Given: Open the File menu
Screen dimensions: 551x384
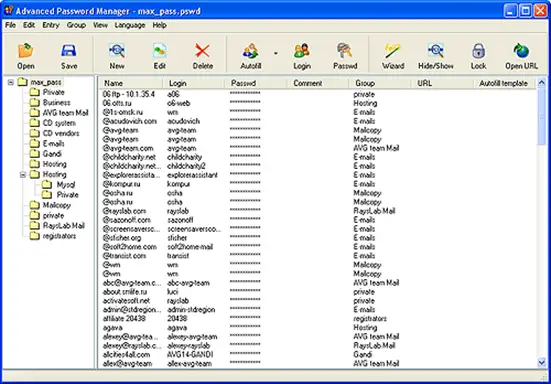Looking at the screenshot, I should click(x=10, y=25).
